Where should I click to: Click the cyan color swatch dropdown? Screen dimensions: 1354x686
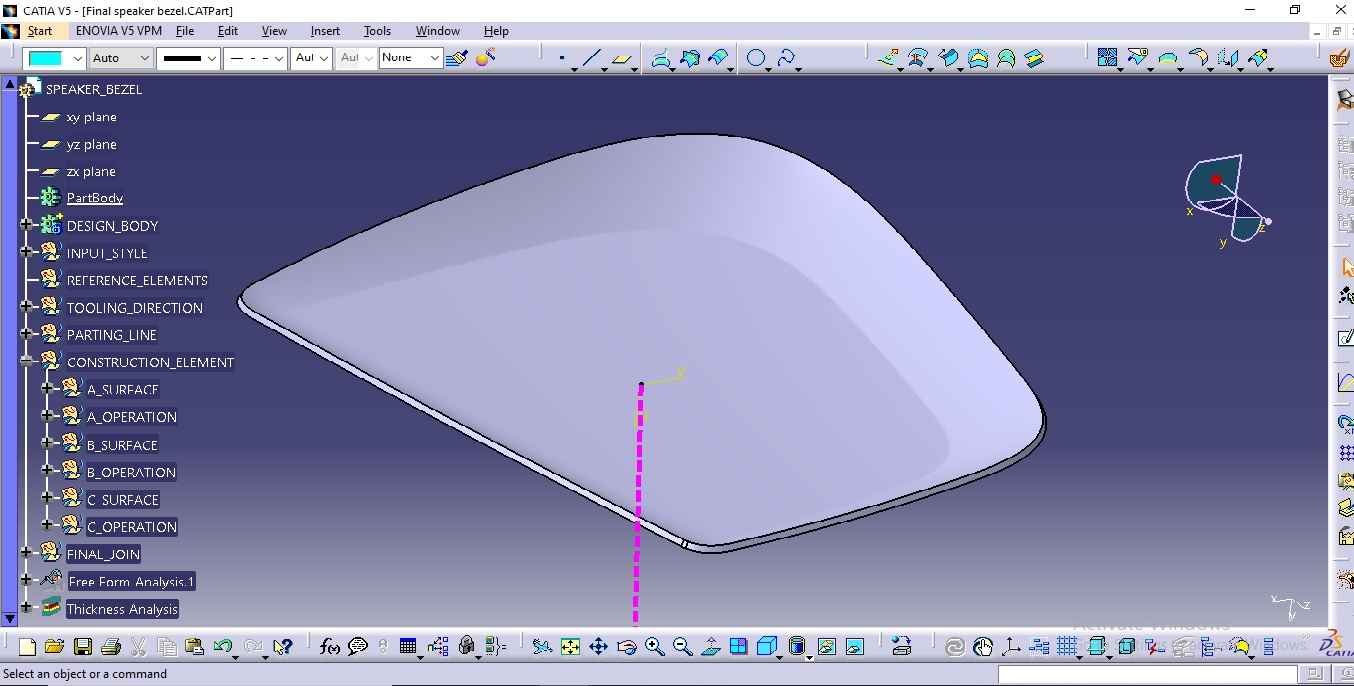77,59
